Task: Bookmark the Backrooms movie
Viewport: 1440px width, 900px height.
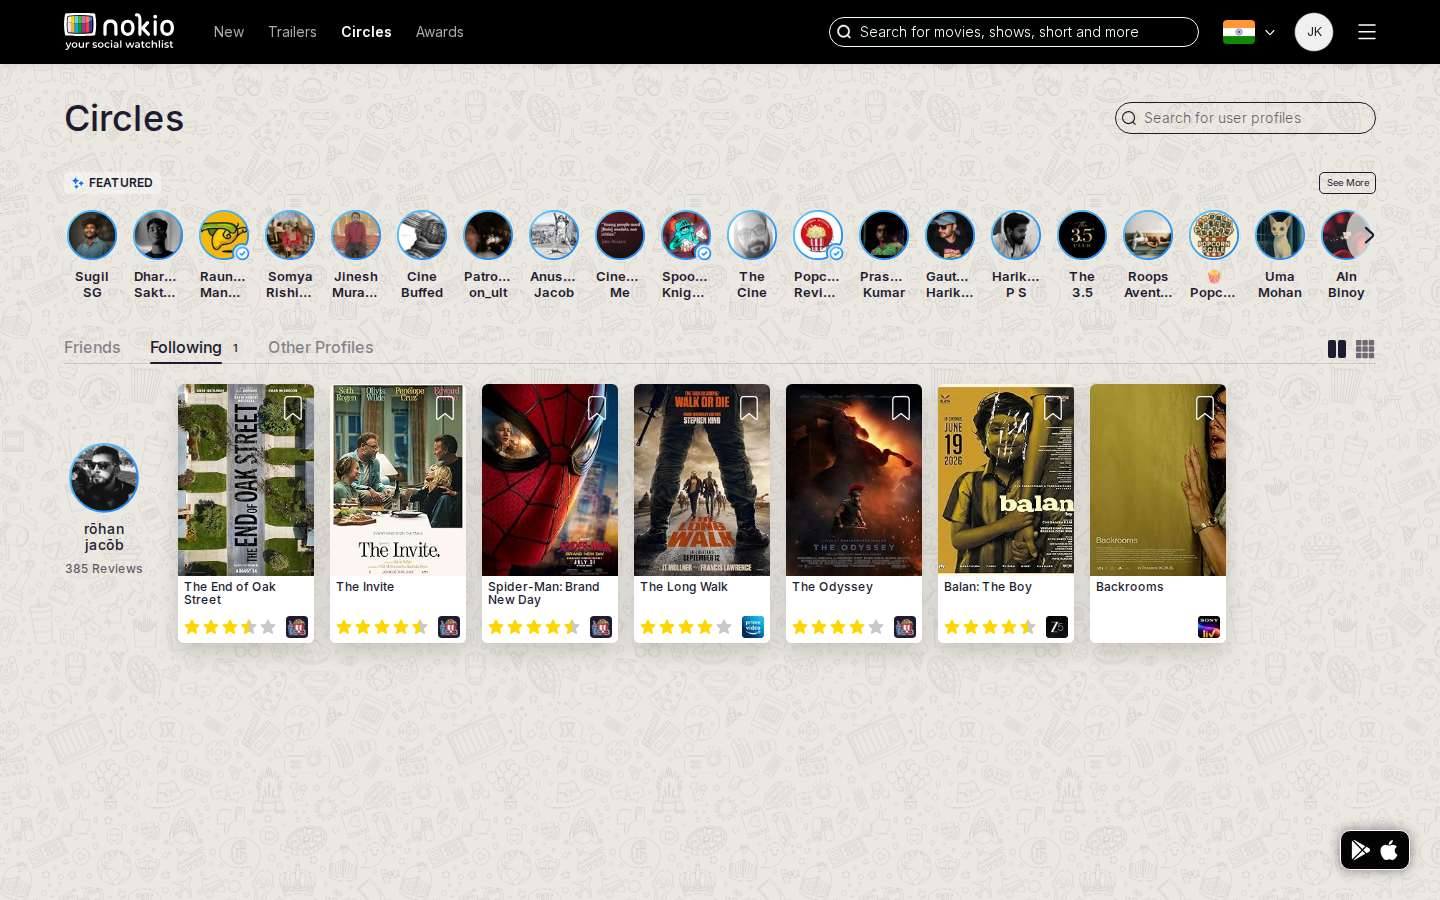Action: (x=1205, y=408)
